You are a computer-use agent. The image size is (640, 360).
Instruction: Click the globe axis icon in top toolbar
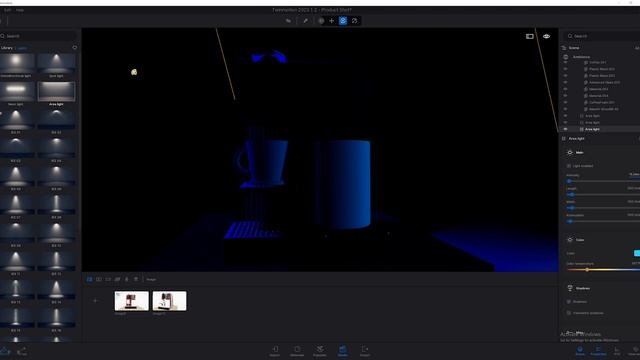tap(321, 21)
